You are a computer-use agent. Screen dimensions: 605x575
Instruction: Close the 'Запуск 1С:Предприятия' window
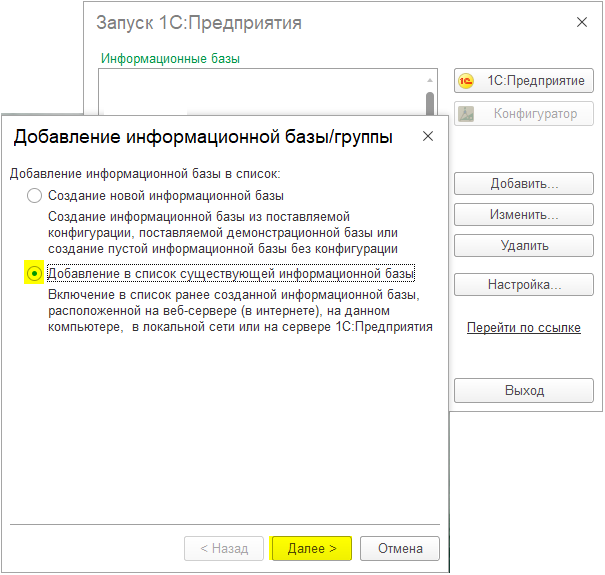click(x=582, y=22)
